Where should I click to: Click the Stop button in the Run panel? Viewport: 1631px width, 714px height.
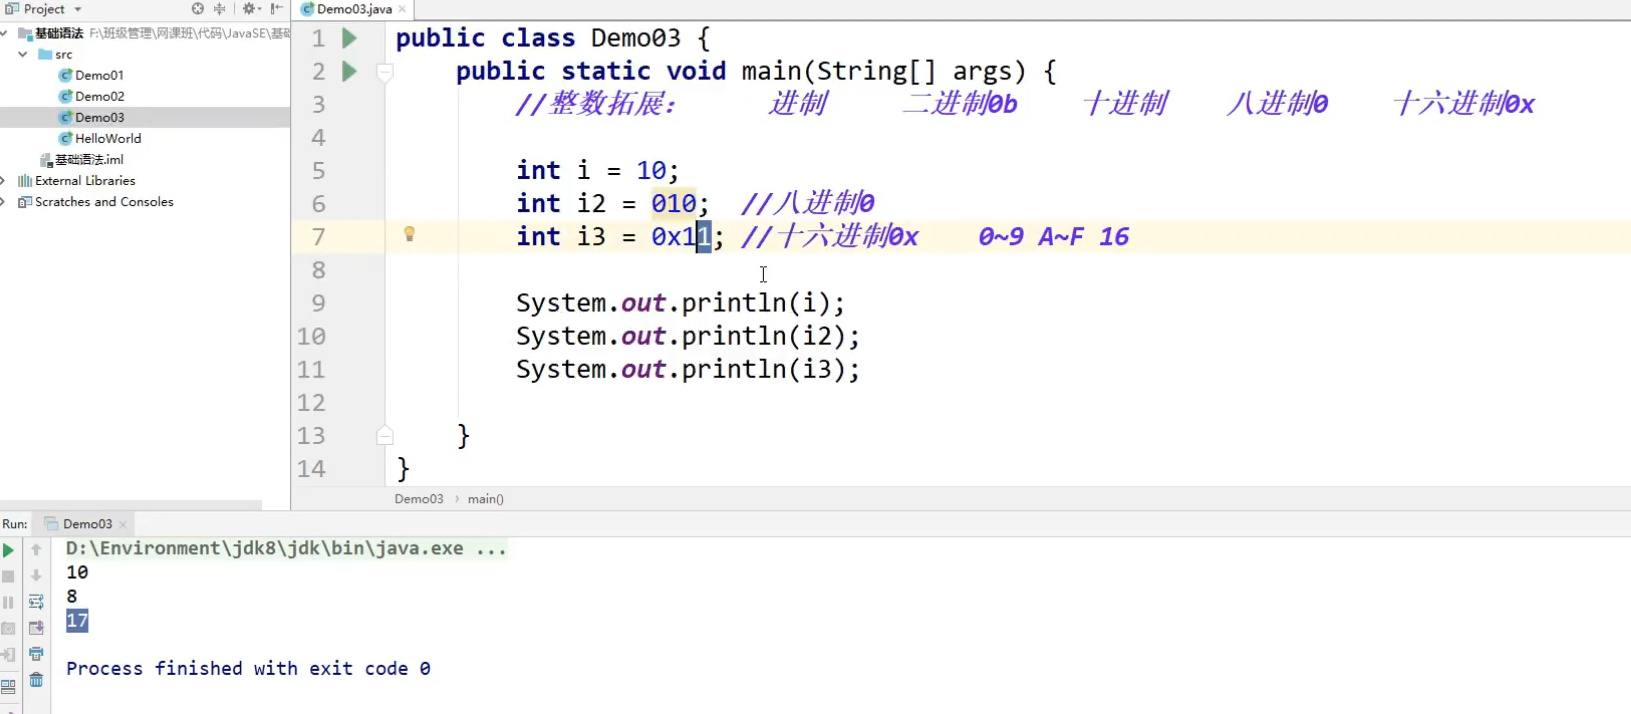click(8, 576)
